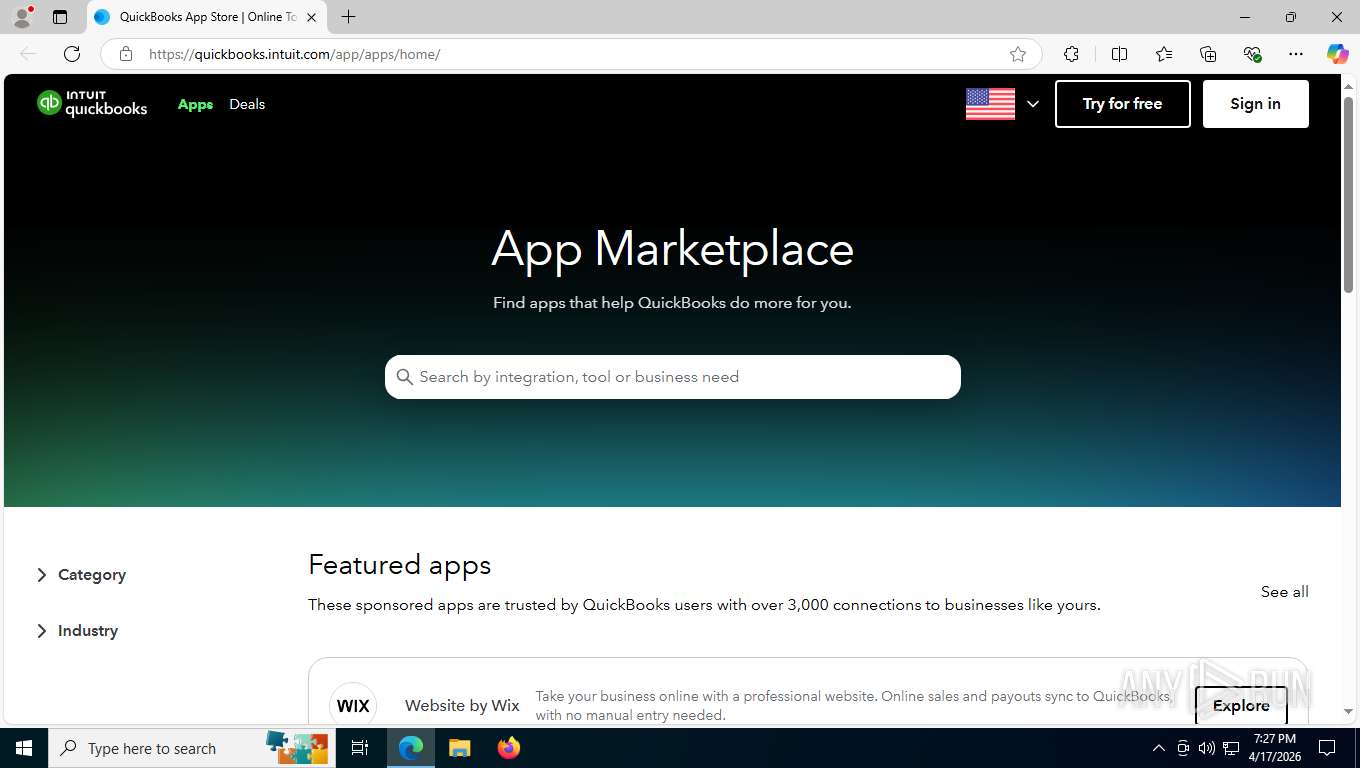Click the address bar URL
This screenshot has height=768, width=1360.
(x=294, y=54)
